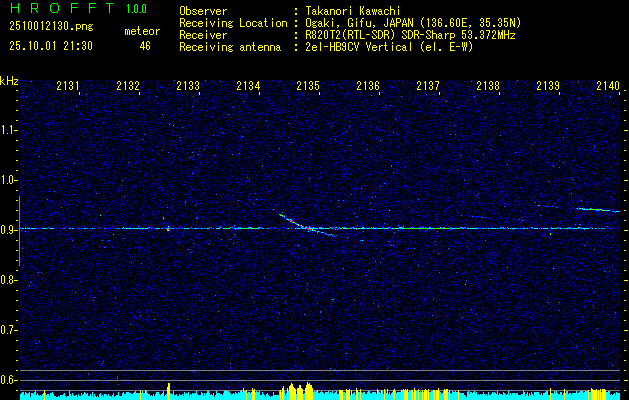
Task: Click the 0.7 kHz frequency label
Action: [8, 330]
